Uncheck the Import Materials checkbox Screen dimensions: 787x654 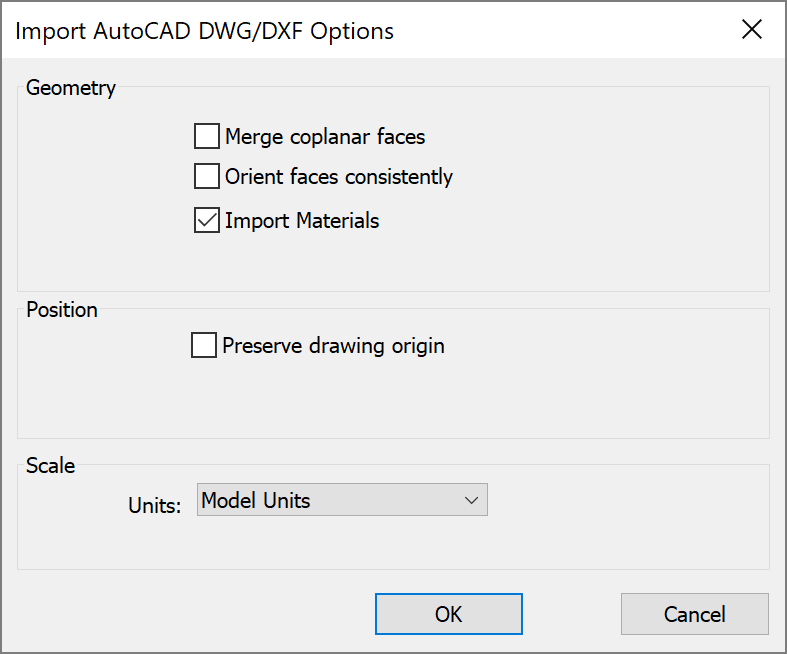tap(207, 220)
